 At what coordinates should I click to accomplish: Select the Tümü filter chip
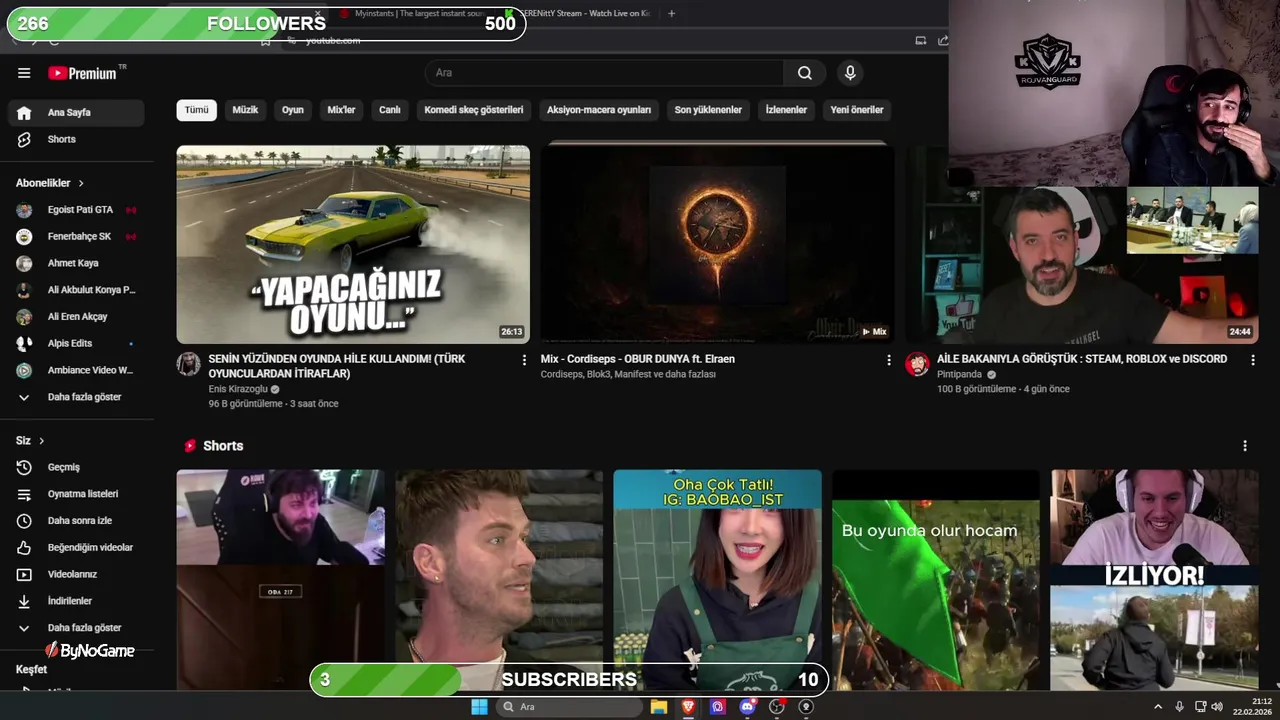tap(197, 110)
